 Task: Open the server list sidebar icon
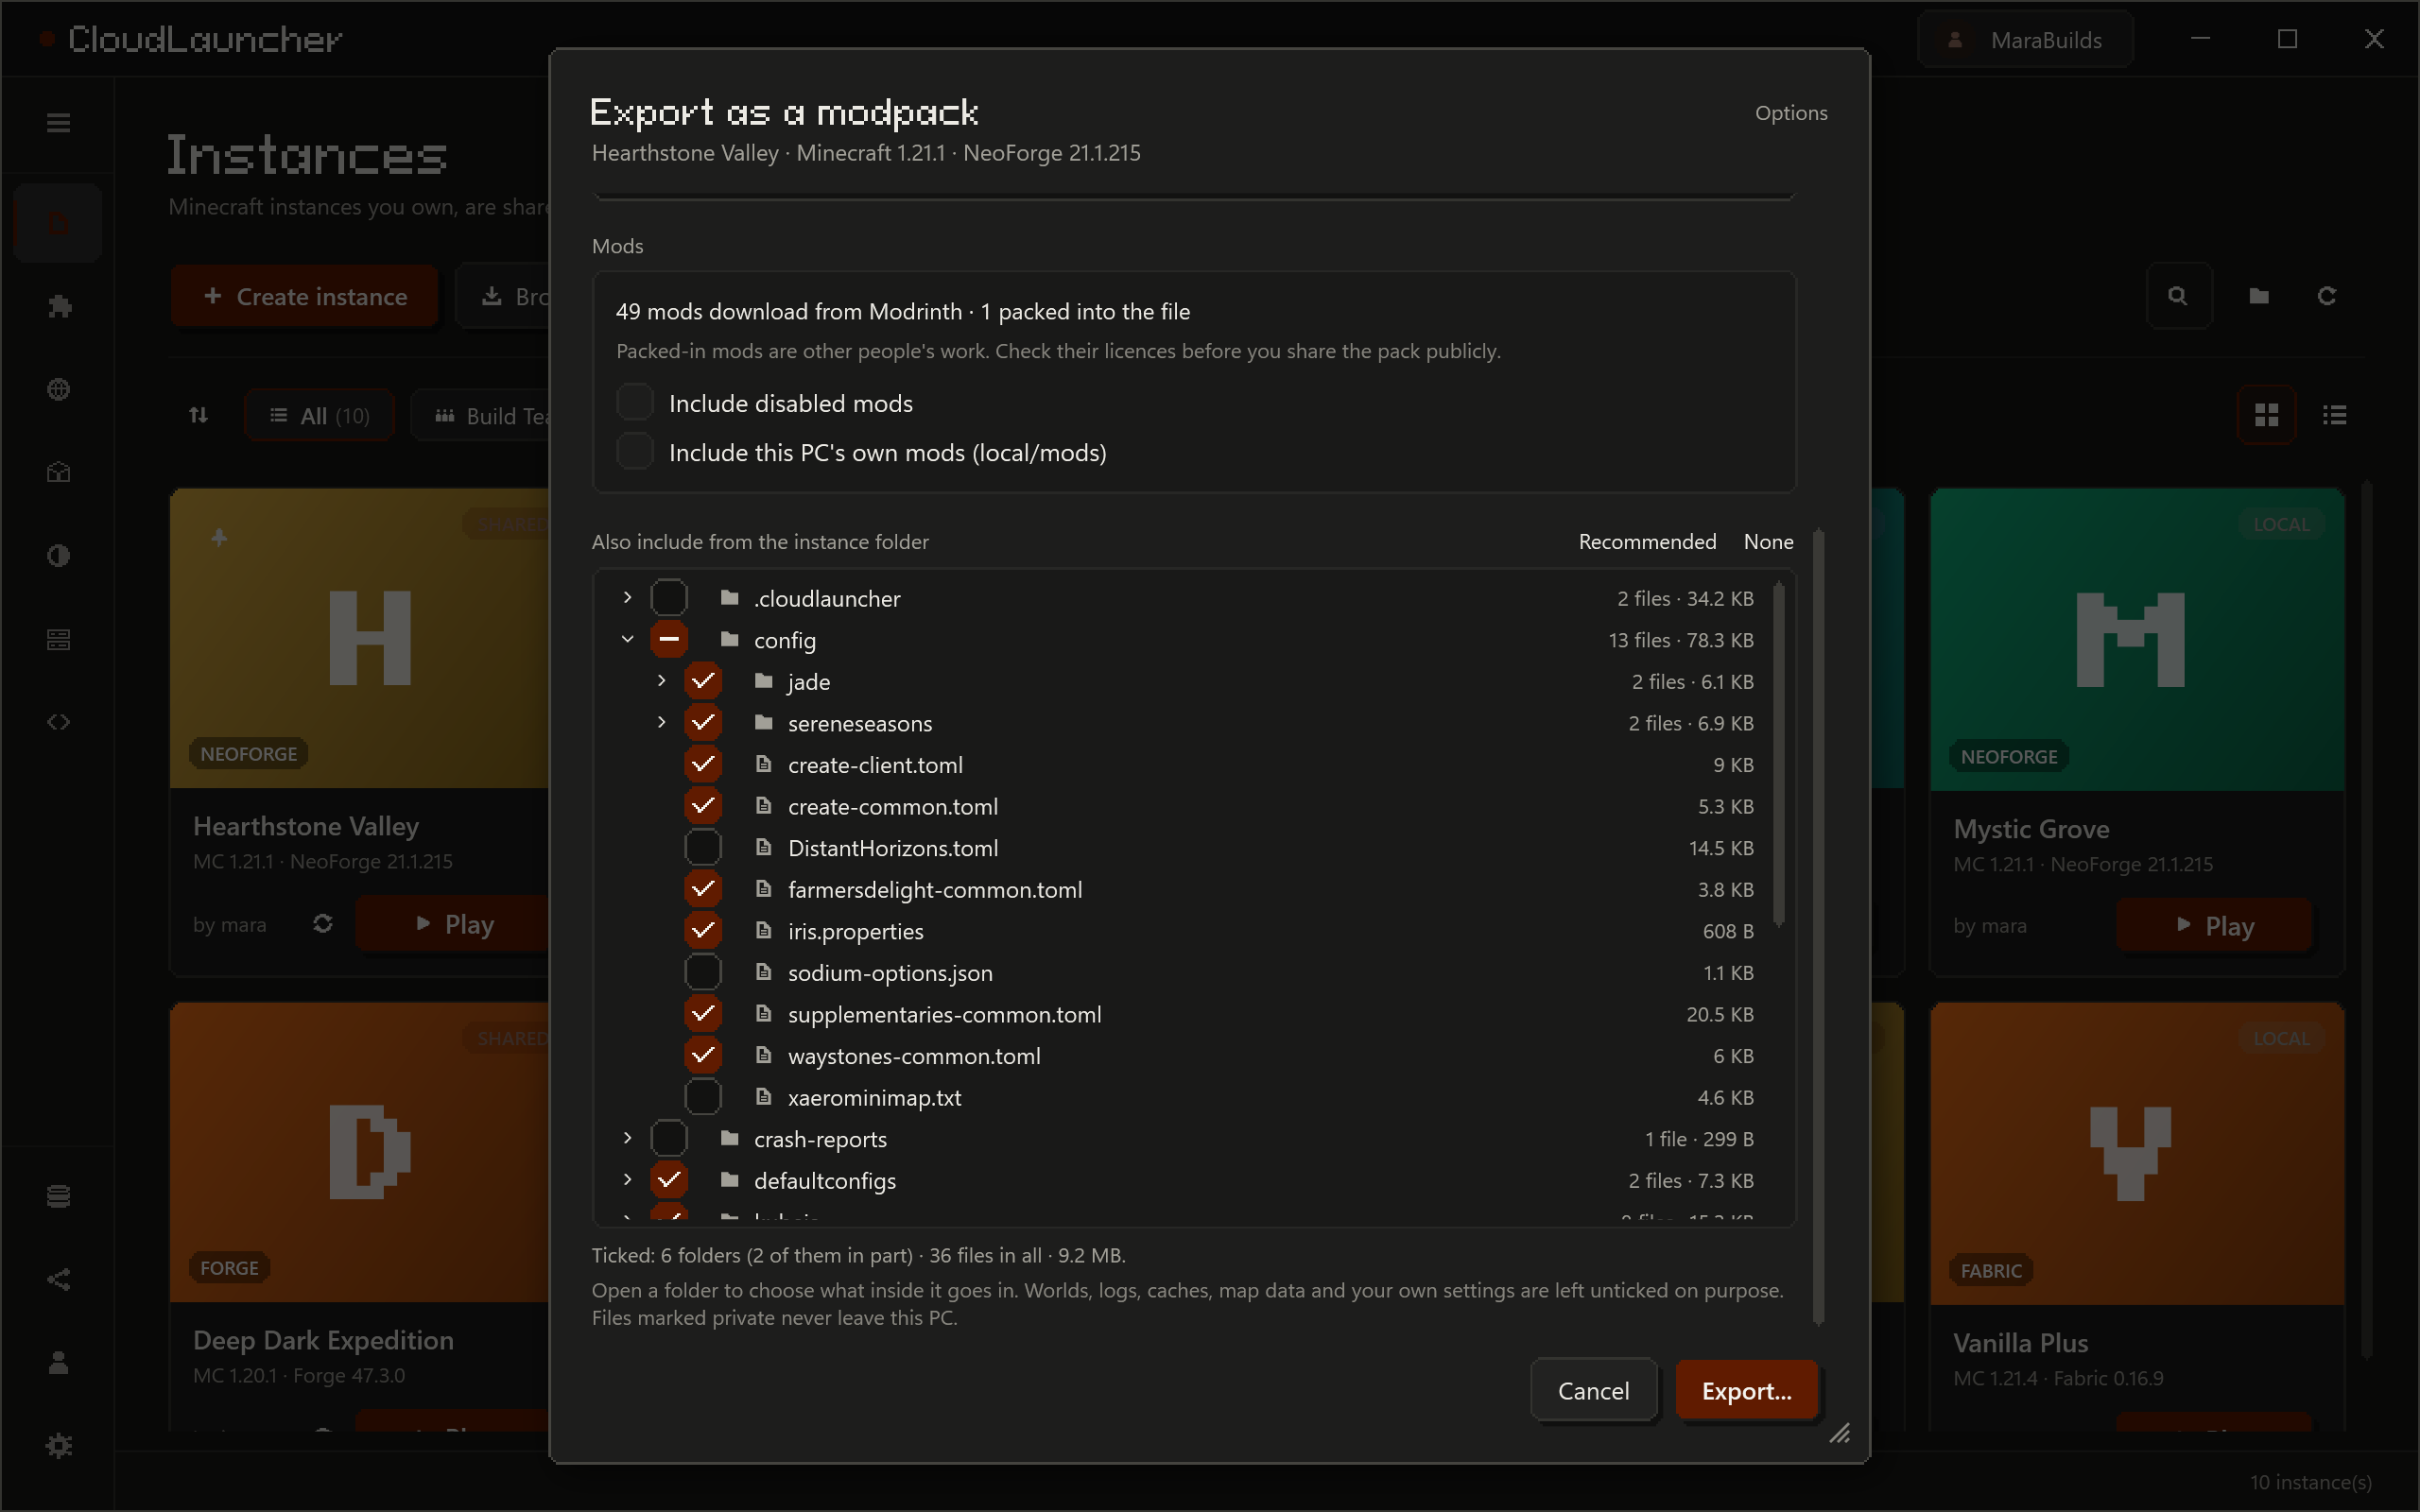(x=58, y=639)
